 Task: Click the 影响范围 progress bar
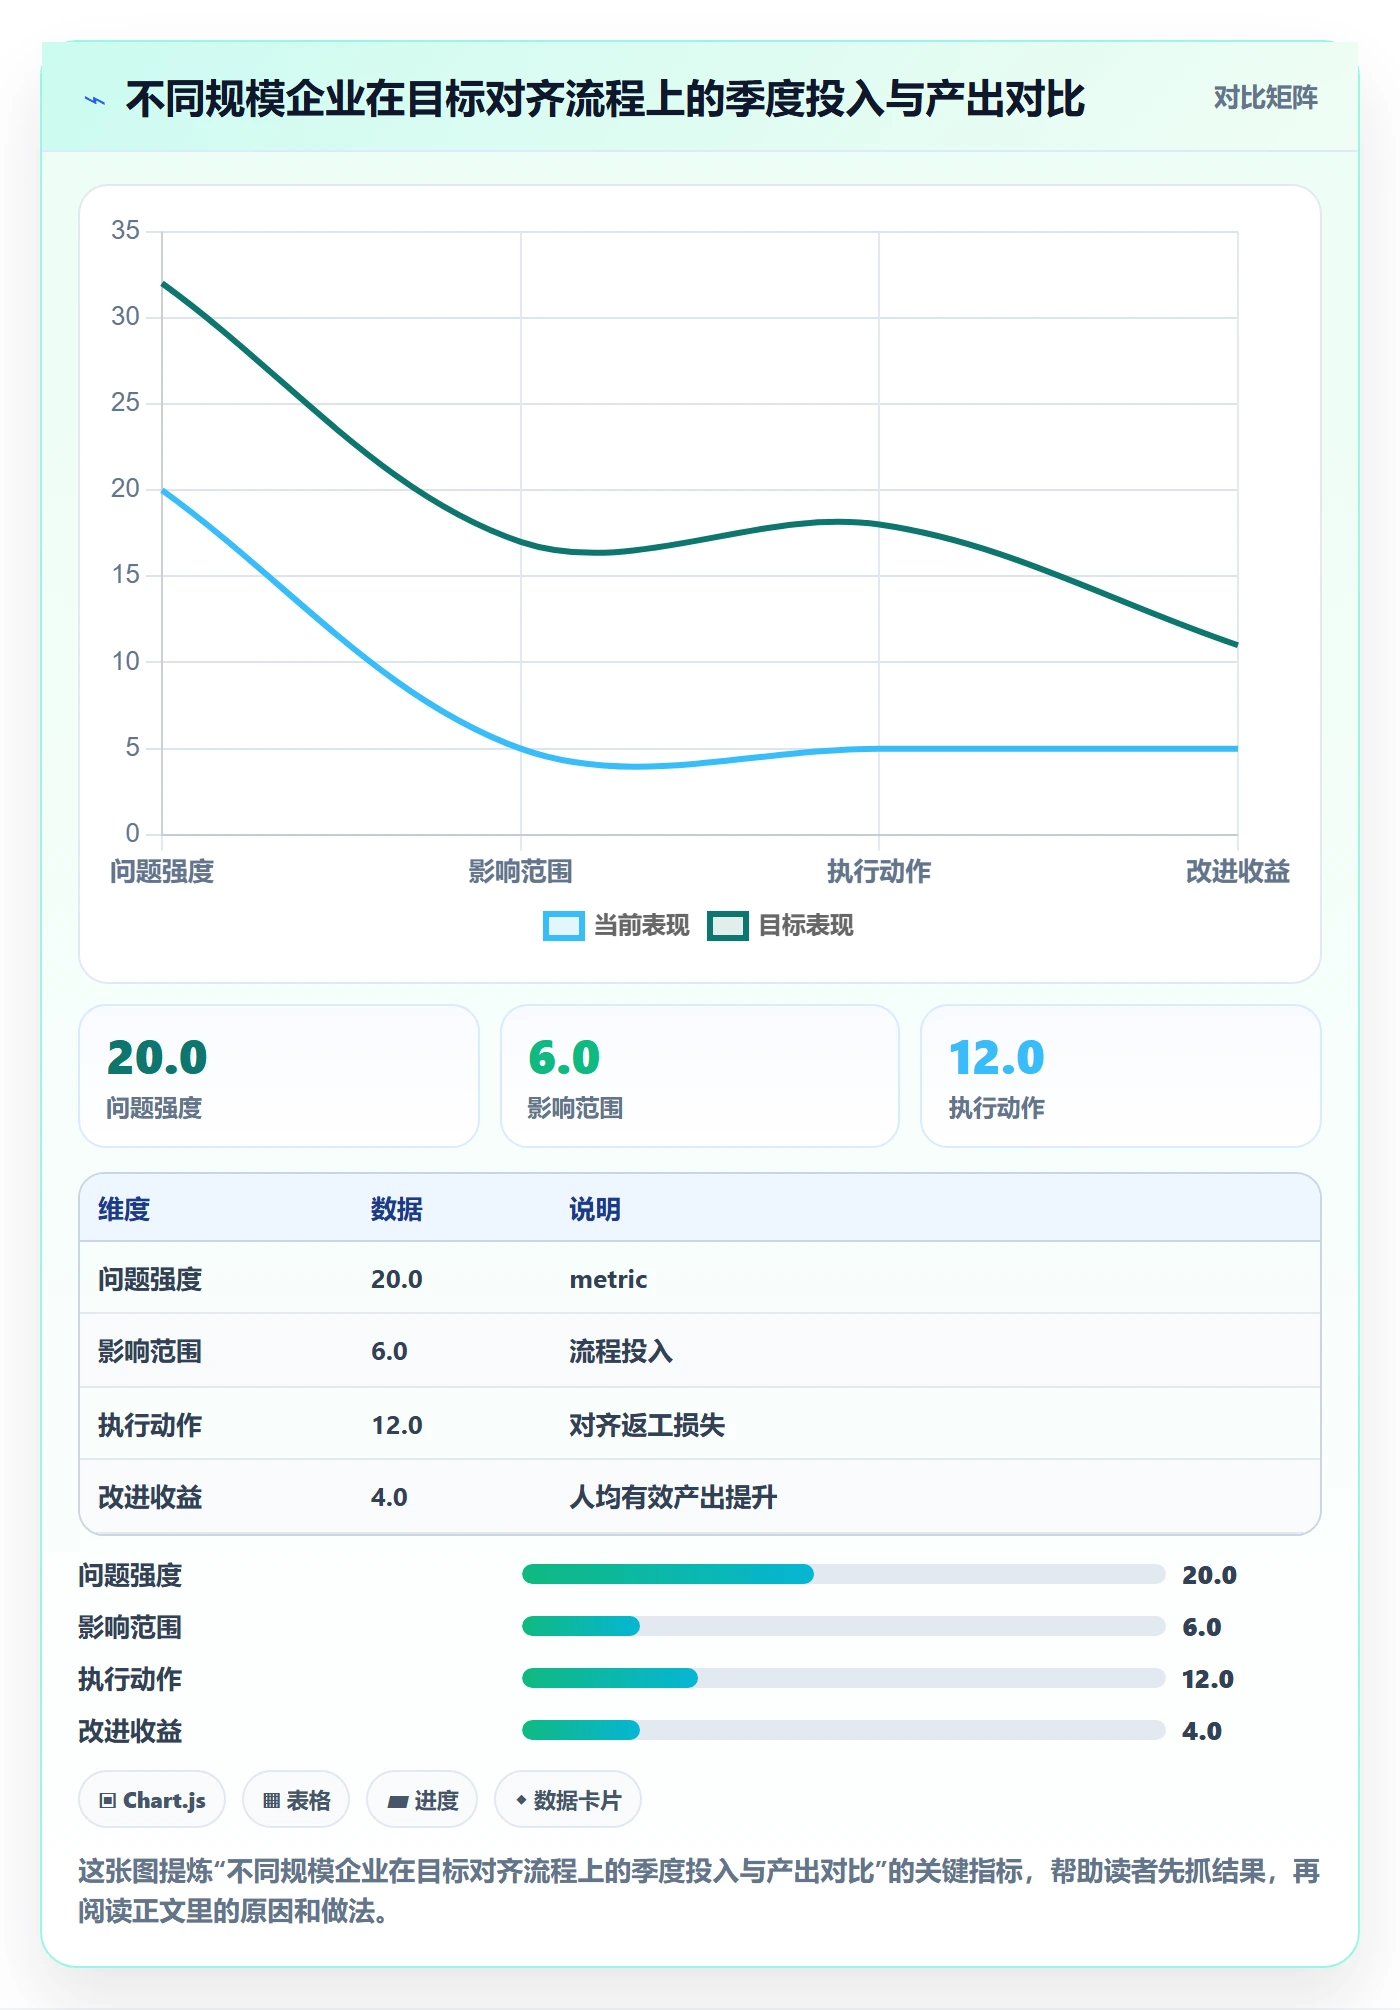[843, 1626]
